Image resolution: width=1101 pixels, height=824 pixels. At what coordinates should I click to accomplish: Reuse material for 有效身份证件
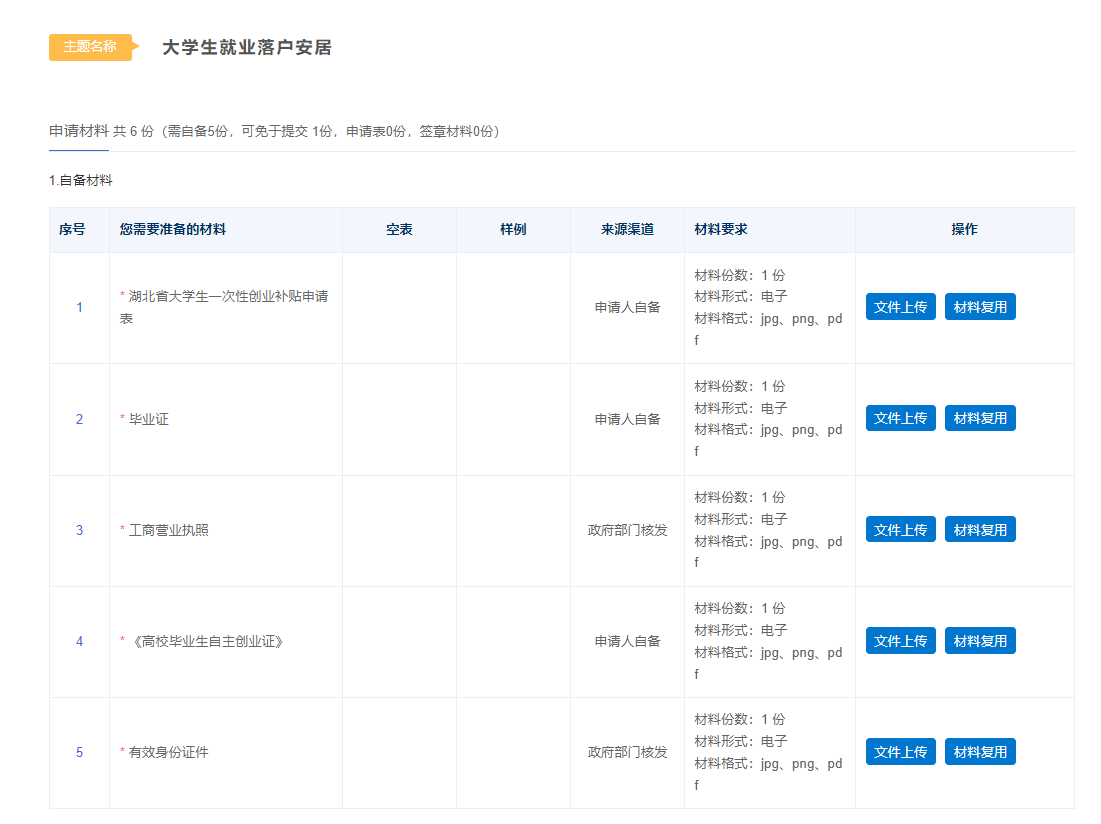(980, 752)
